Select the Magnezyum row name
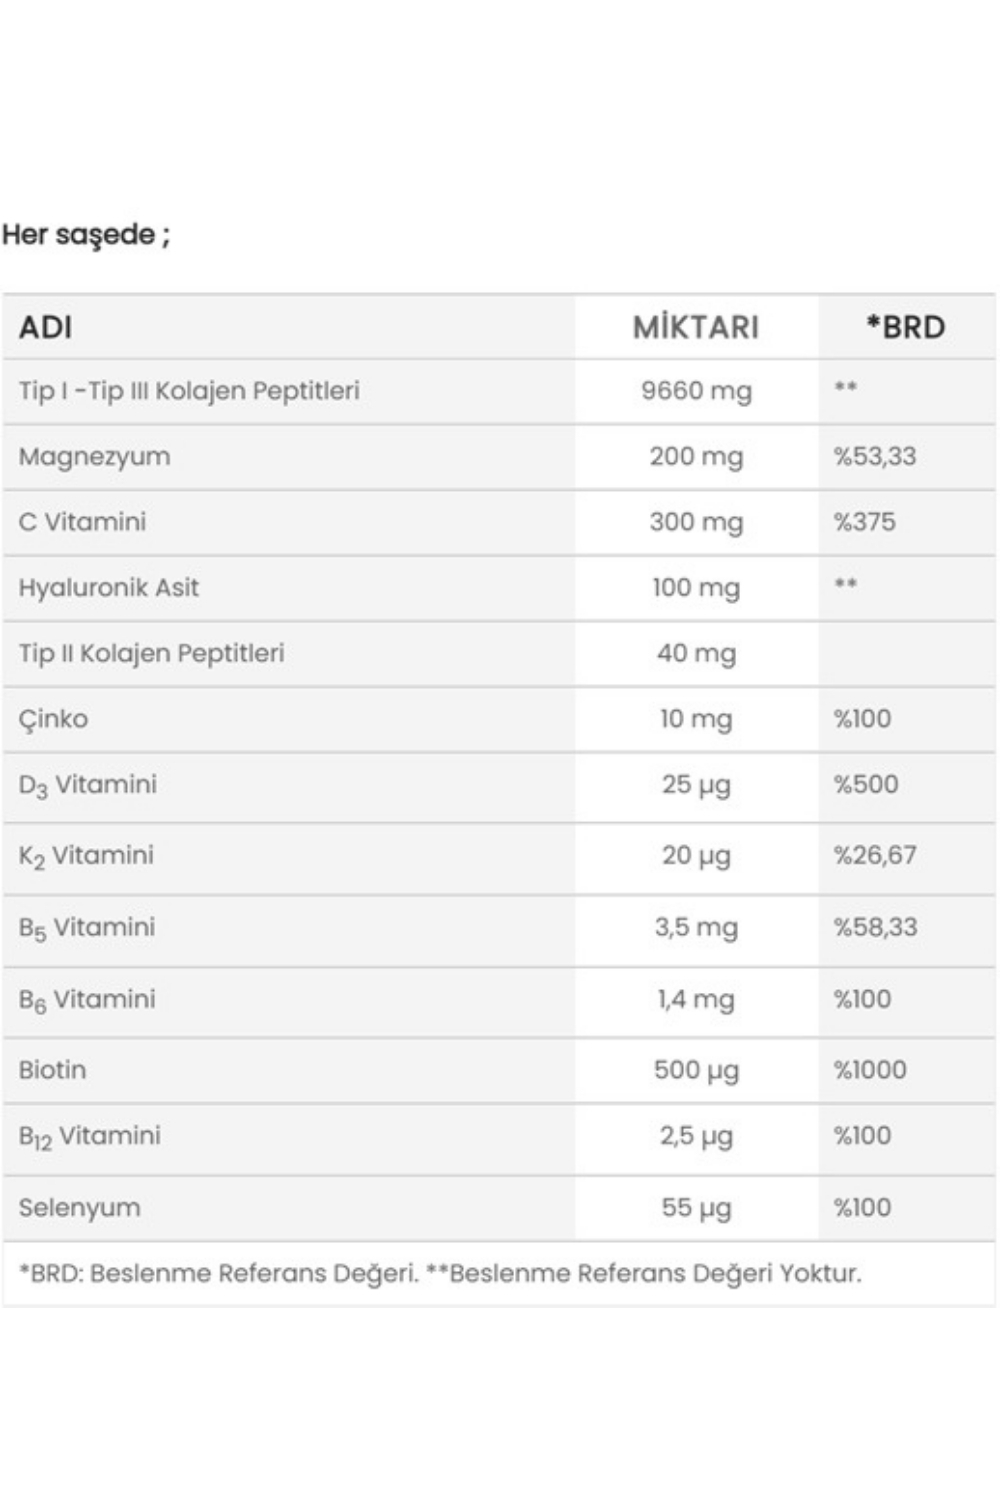The width and height of the screenshot is (1000, 1500). pyautogui.click(x=95, y=457)
